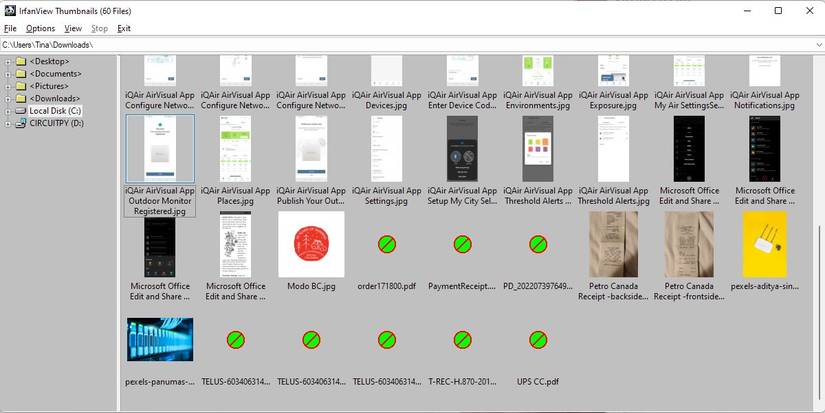
Task: Open the Options menu
Action: (41, 28)
